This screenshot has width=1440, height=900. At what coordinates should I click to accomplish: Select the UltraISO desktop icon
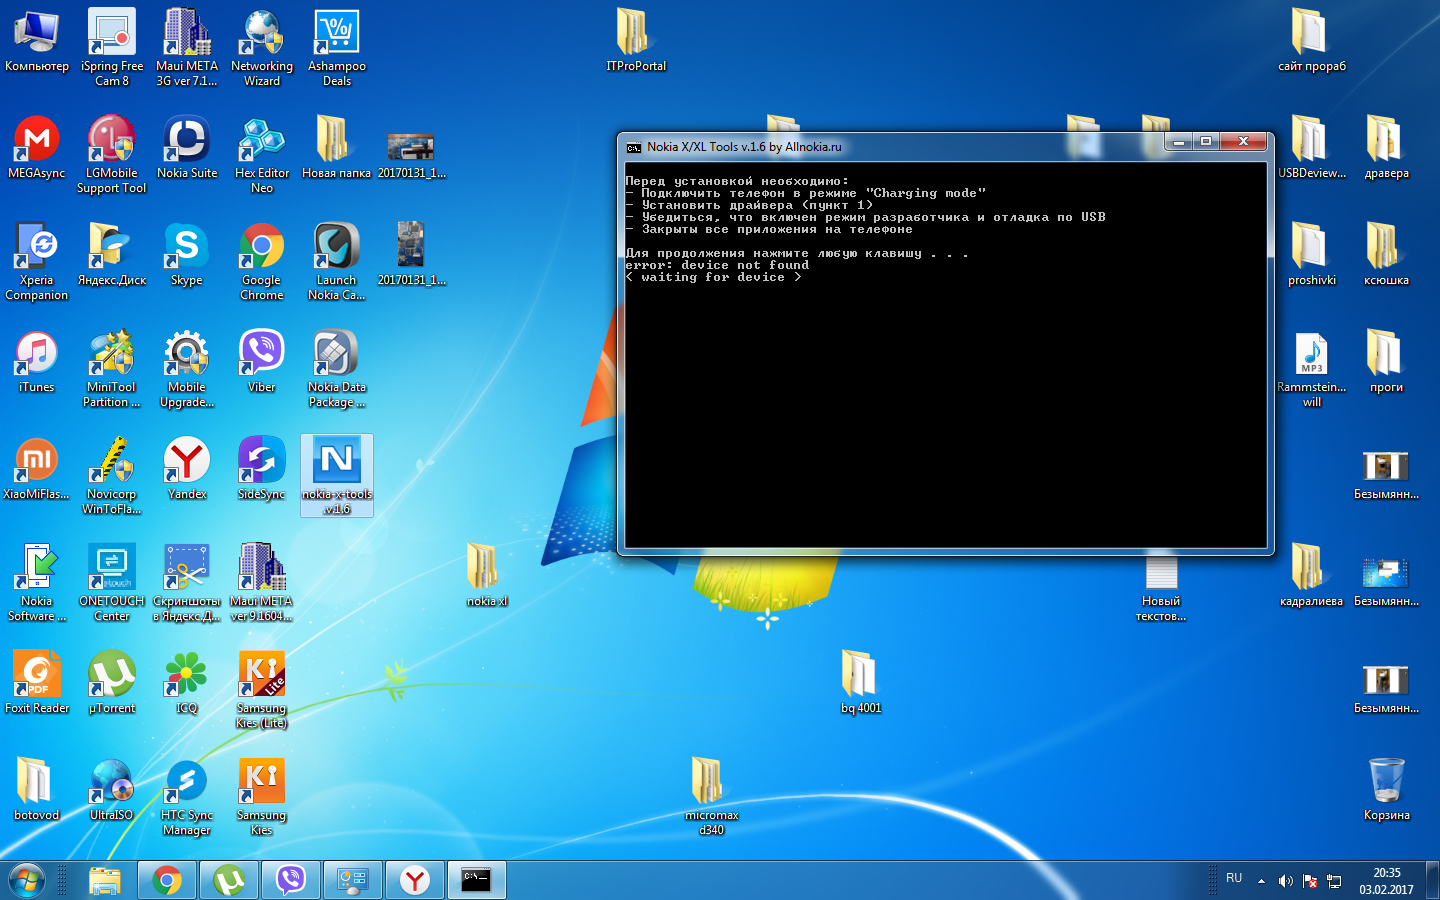pos(111,784)
